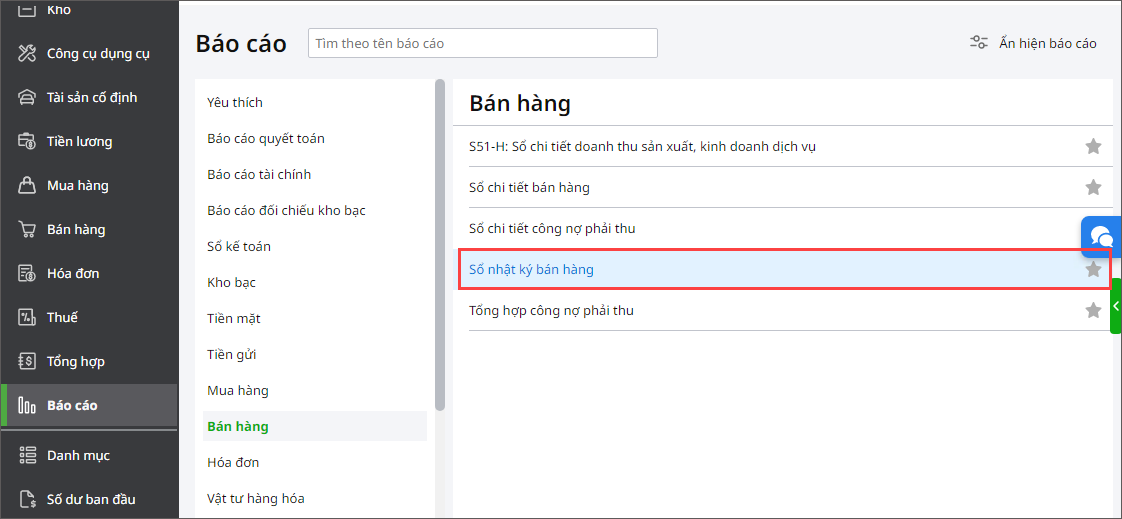Image resolution: width=1122 pixels, height=519 pixels.
Task: Favorite the S51-H report with its star
Action: [x=1093, y=147]
